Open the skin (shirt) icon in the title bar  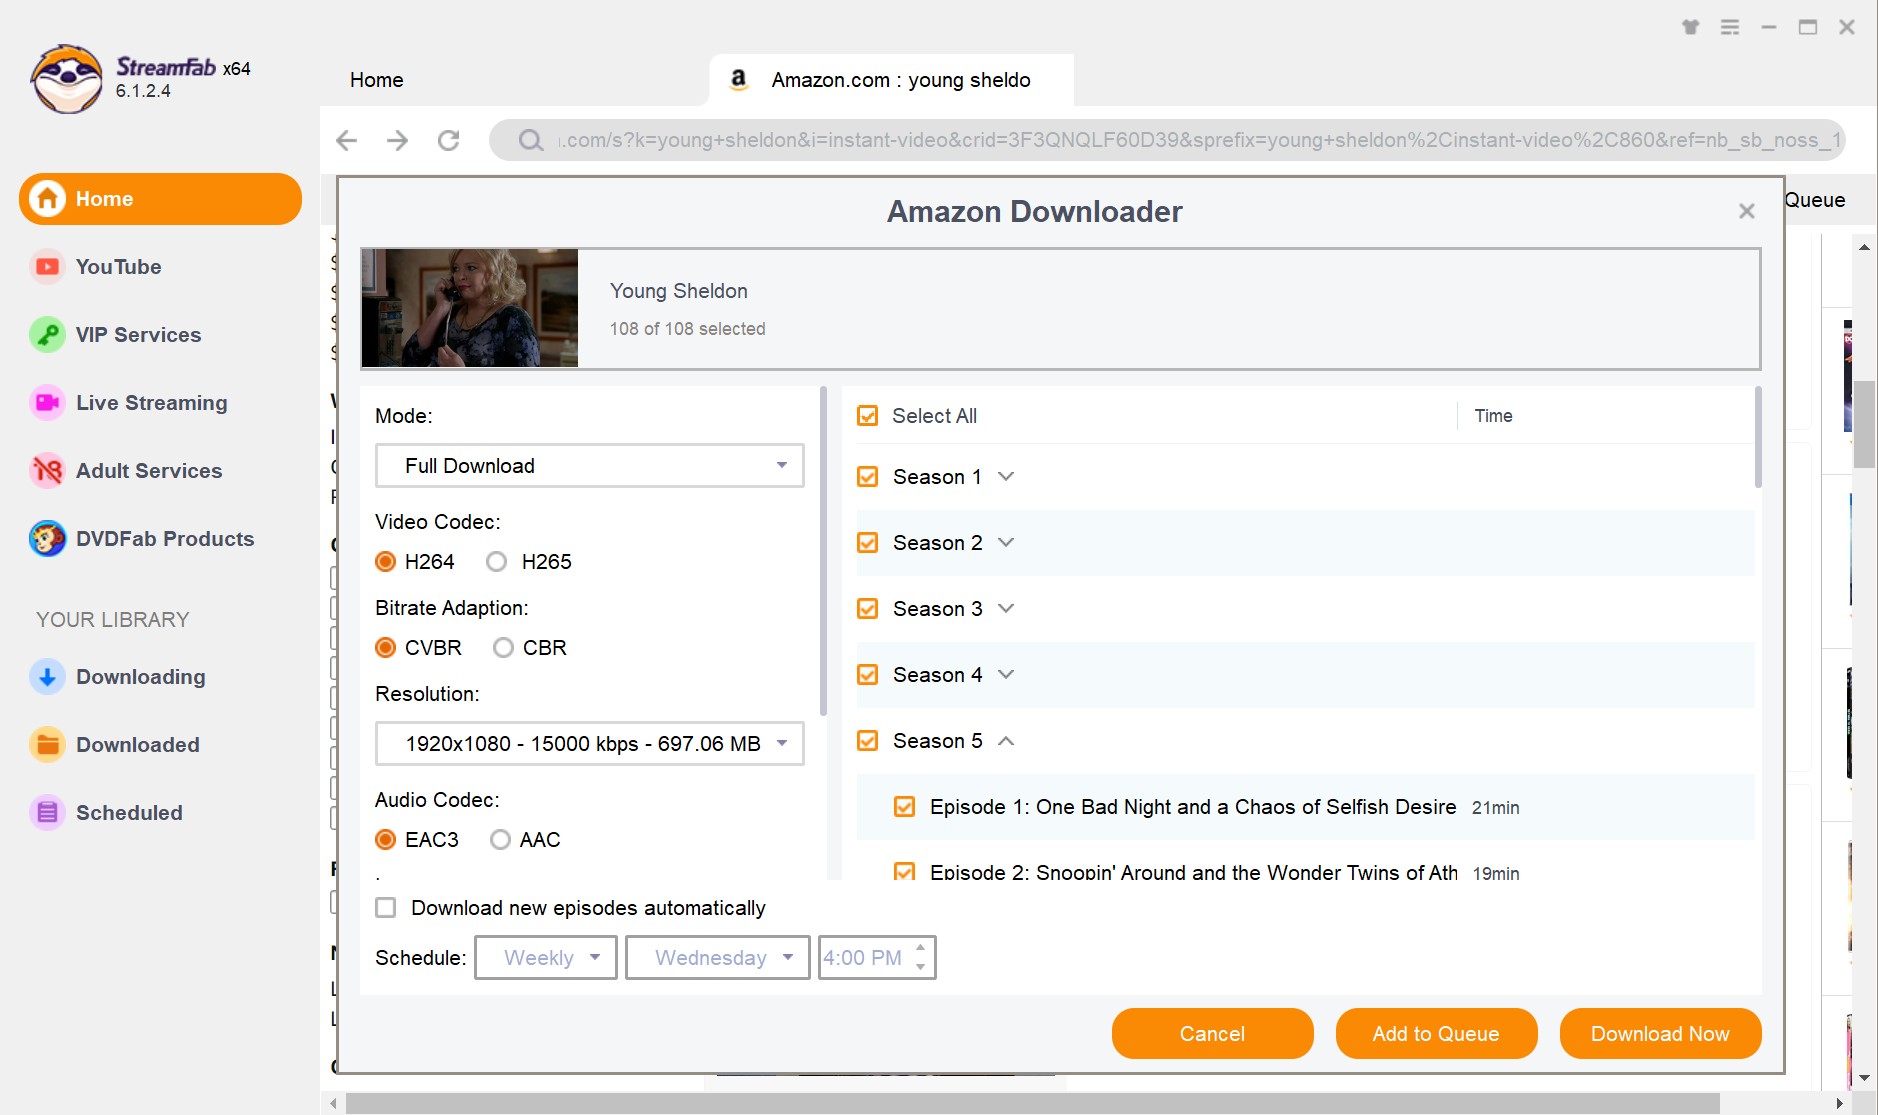1691,27
